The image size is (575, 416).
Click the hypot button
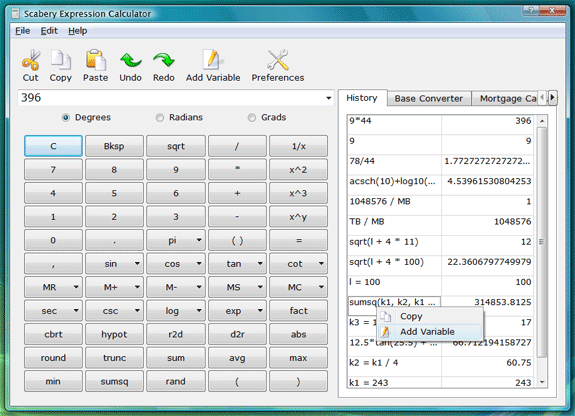(114, 334)
